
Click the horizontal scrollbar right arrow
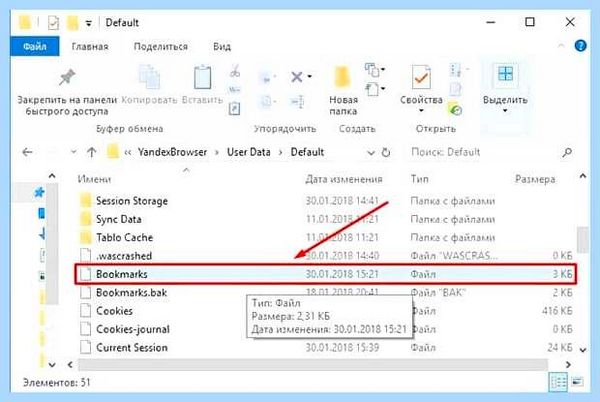568,365
